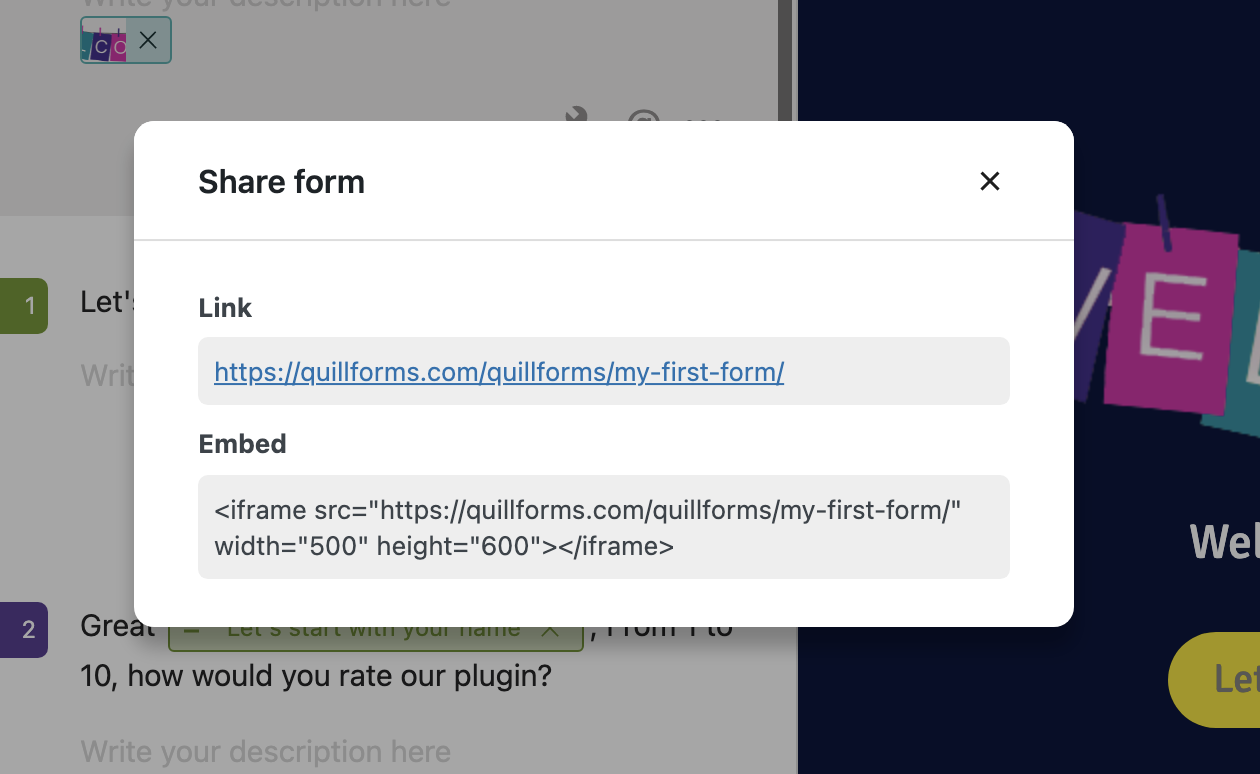Open block settings wrench icon
Screen dimensions: 1260x774
(x=577, y=115)
